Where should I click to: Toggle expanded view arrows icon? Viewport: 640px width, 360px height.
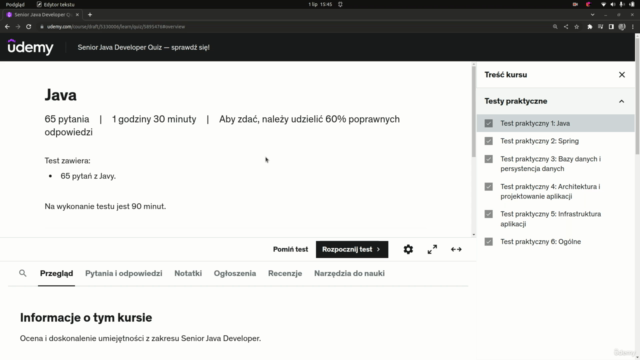pos(456,249)
